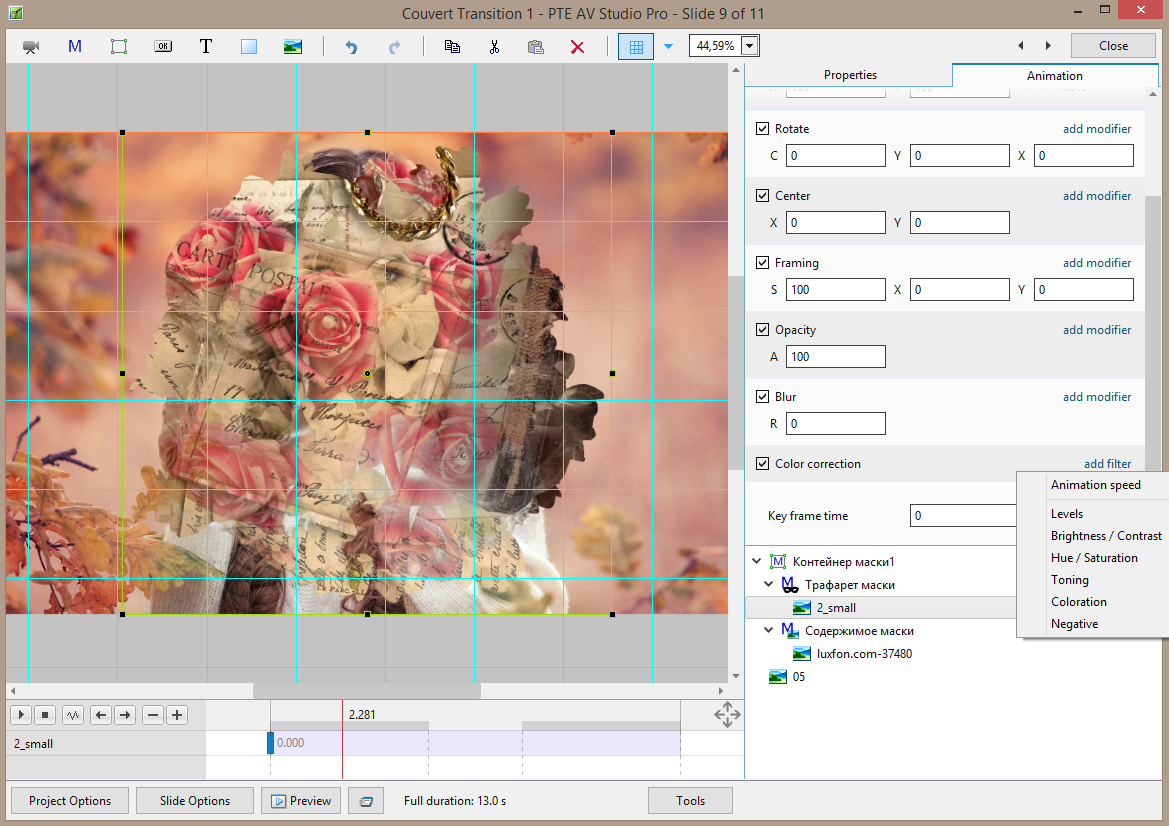Open Slide Options
Image resolution: width=1169 pixels, height=826 pixels.
pos(194,800)
